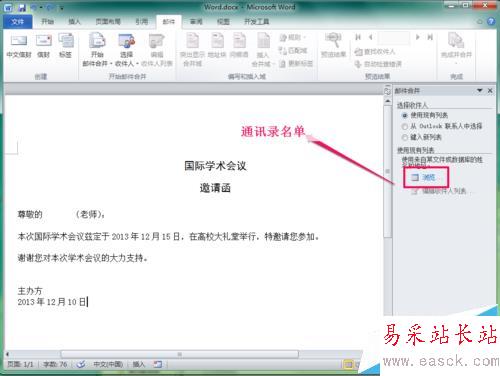The height and width of the screenshot is (376, 500).
Task: Click the macro recording icon in status bar
Action: point(158,364)
